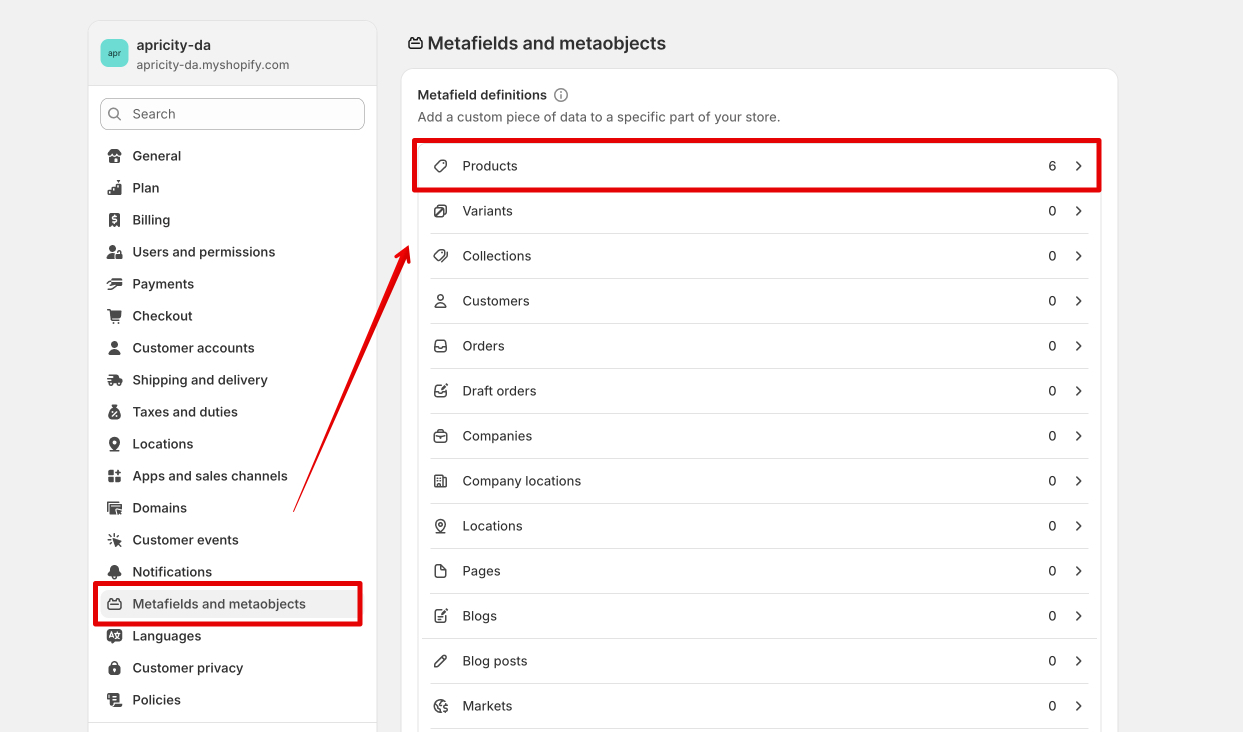This screenshot has width=1243, height=732.
Task: Open Customers metafield definitions
Action: (x=496, y=301)
